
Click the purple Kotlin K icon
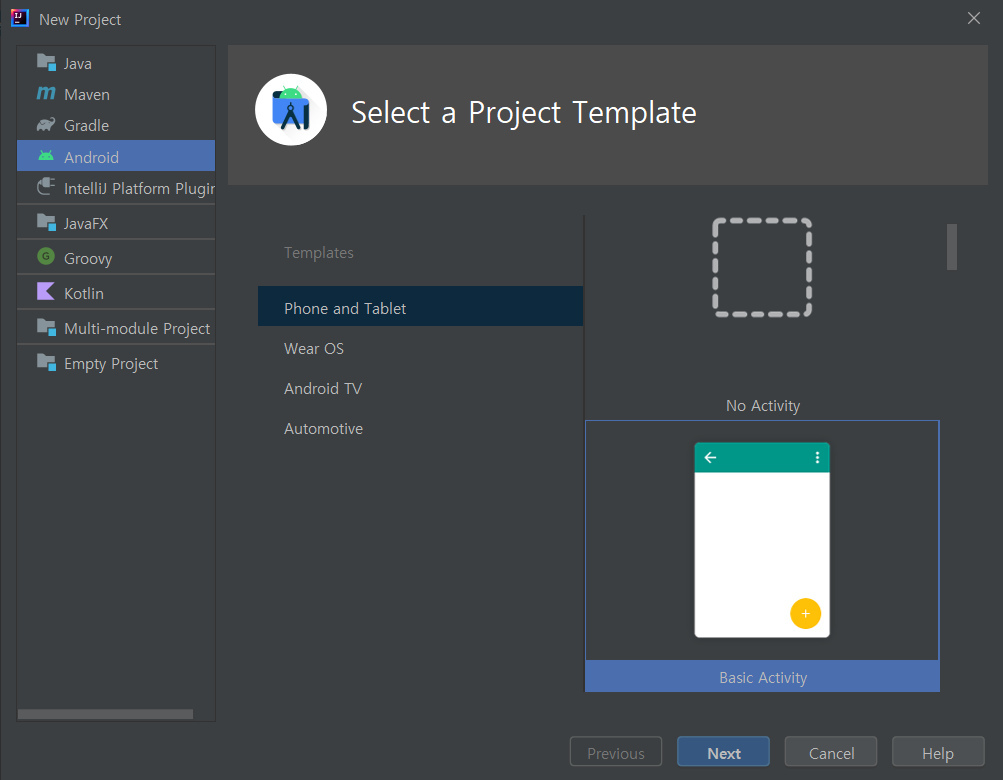[46, 292]
